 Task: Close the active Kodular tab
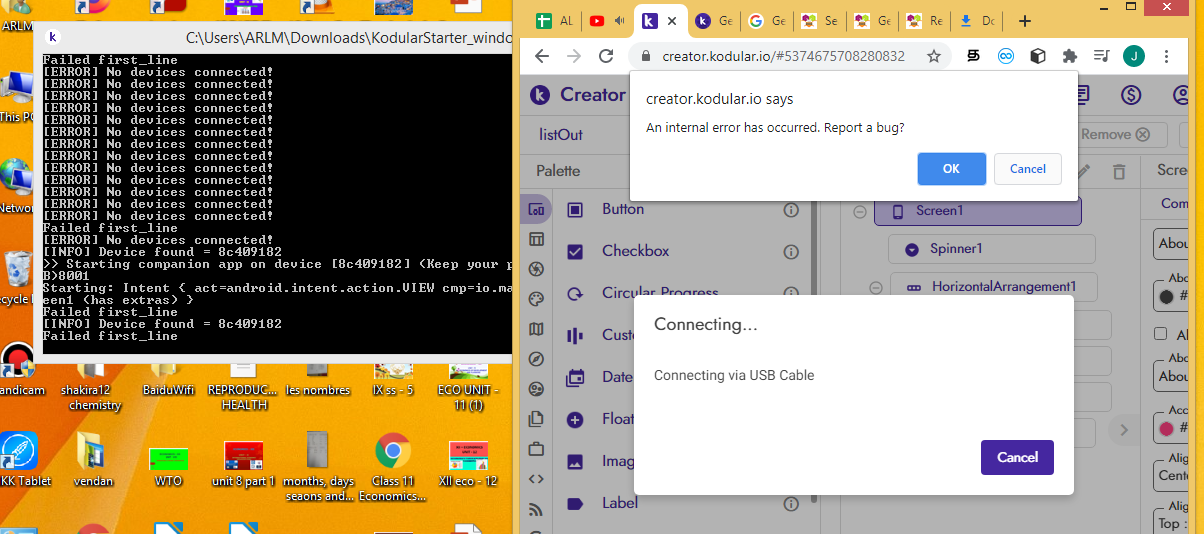click(x=672, y=20)
